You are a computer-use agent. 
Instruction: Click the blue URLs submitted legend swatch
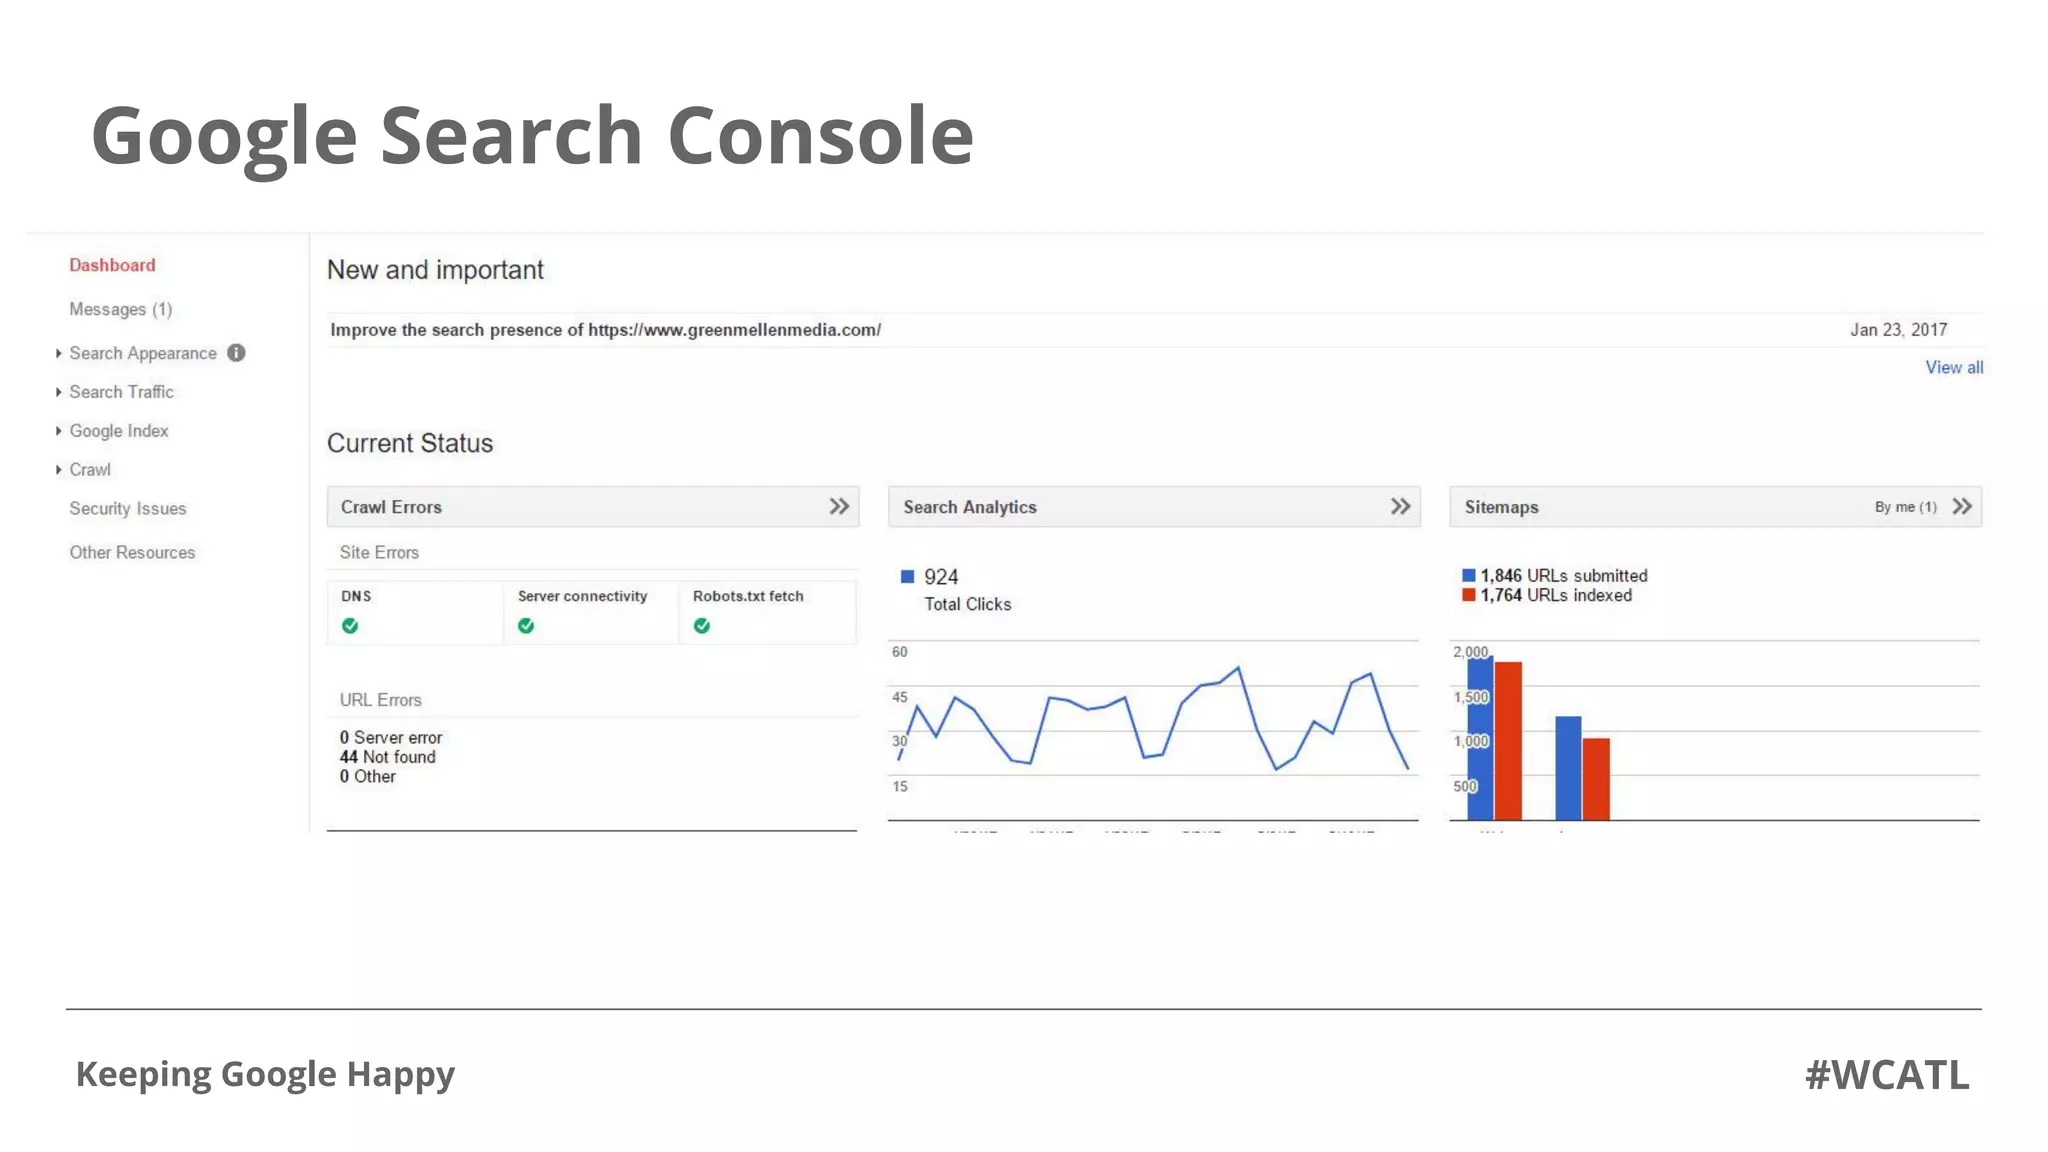pos(1469,575)
